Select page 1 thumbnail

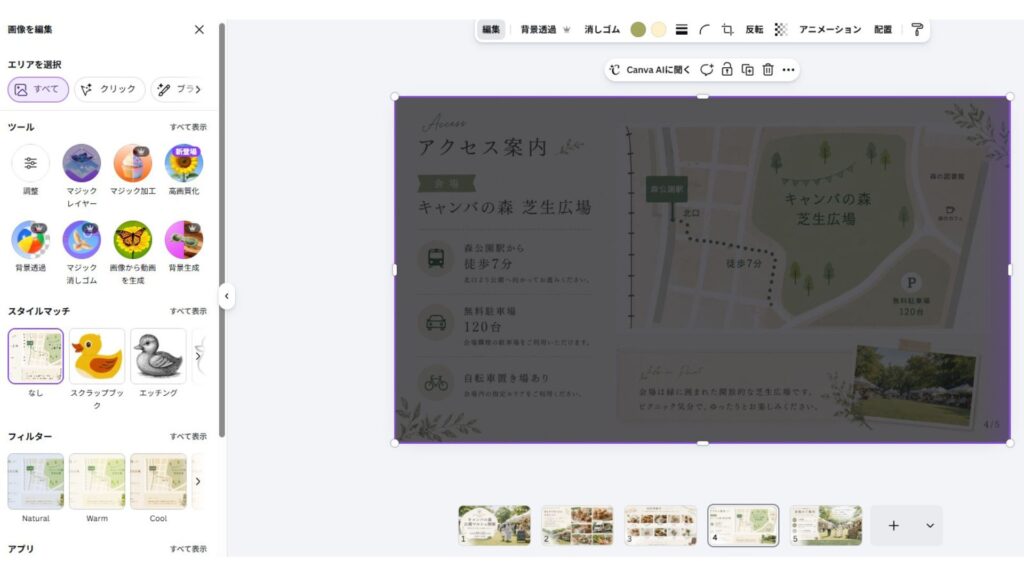(494, 525)
